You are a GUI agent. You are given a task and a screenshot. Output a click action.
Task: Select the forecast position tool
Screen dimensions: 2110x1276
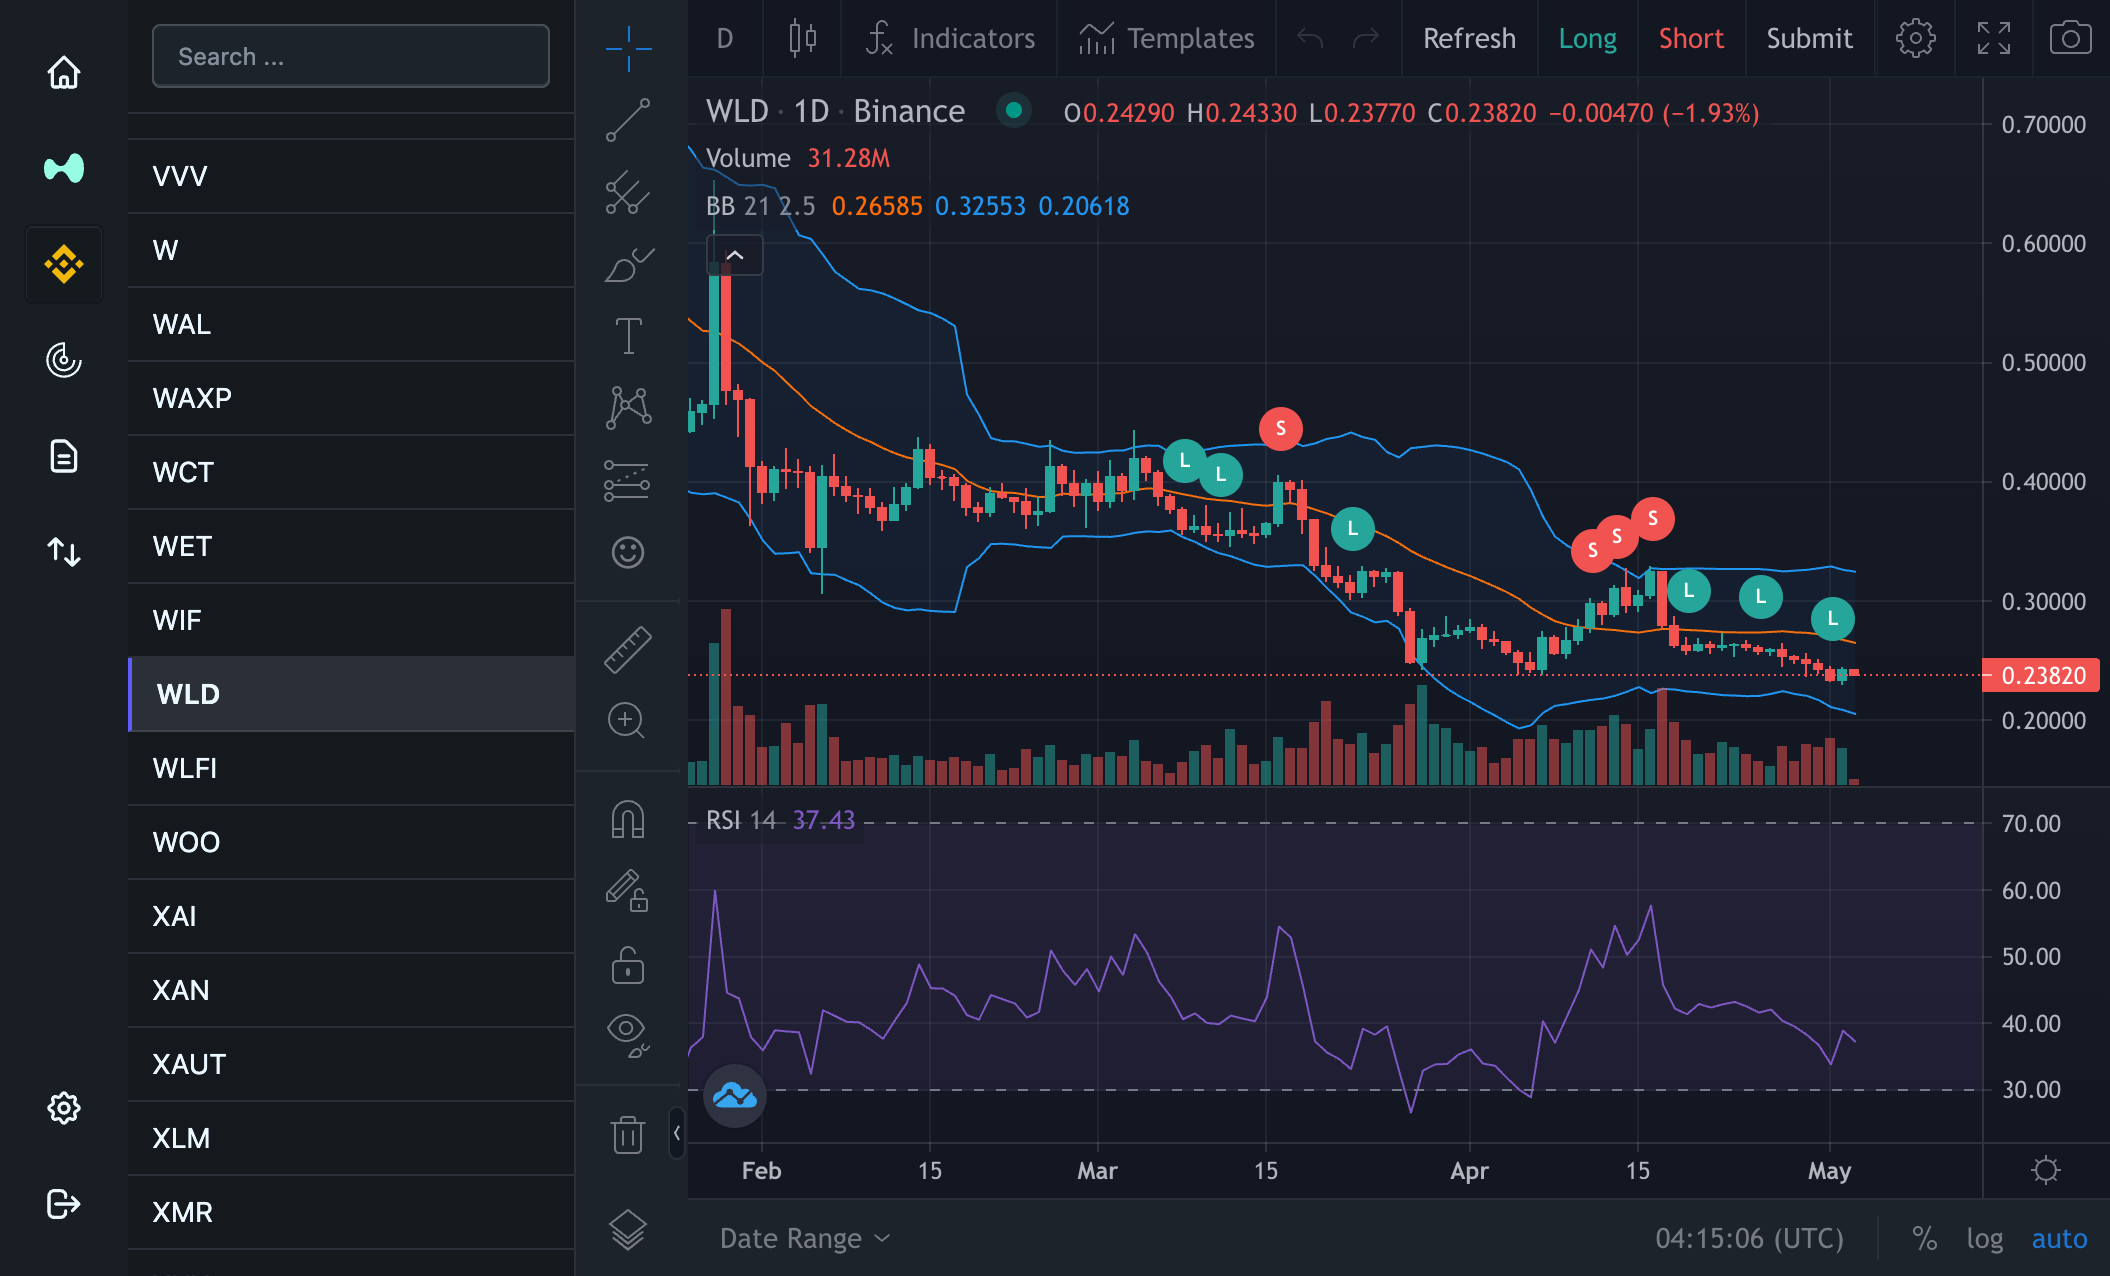point(627,480)
